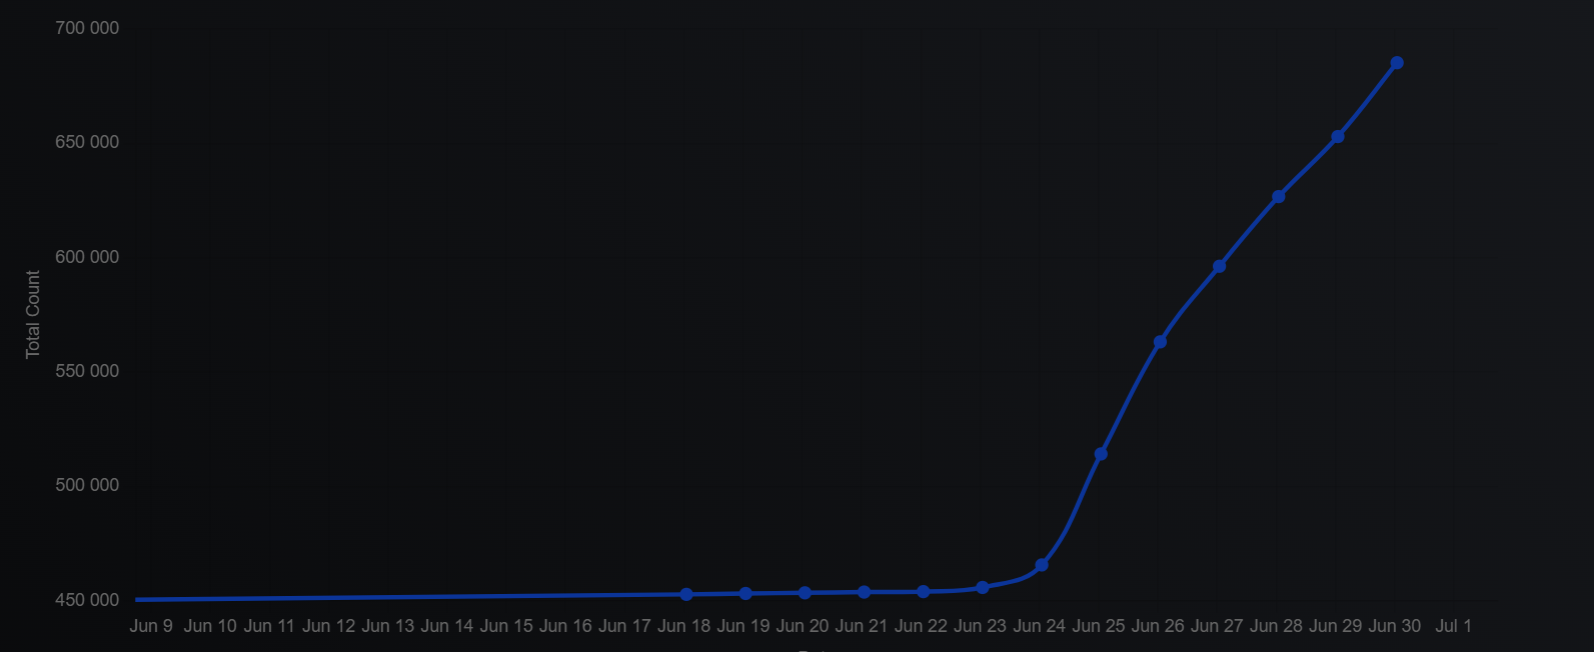Click the Total Count axis title
The image size is (1594, 652).
[x=33, y=314]
